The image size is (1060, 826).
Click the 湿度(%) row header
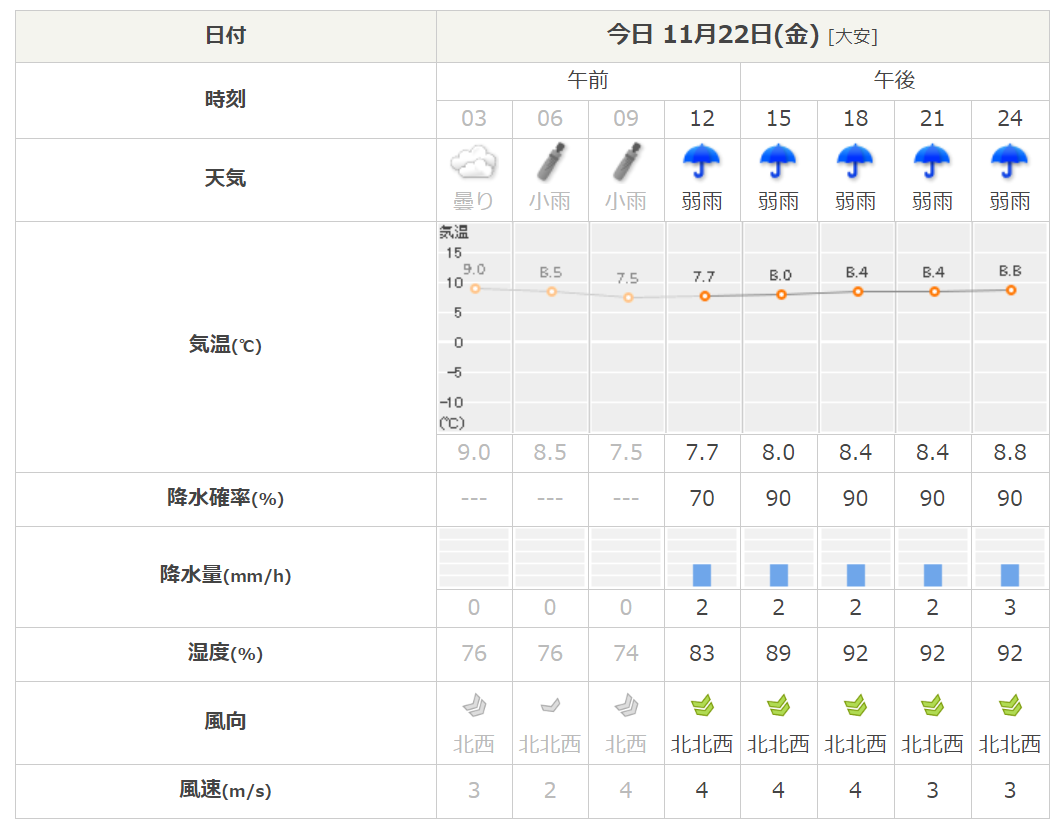pyautogui.click(x=225, y=654)
